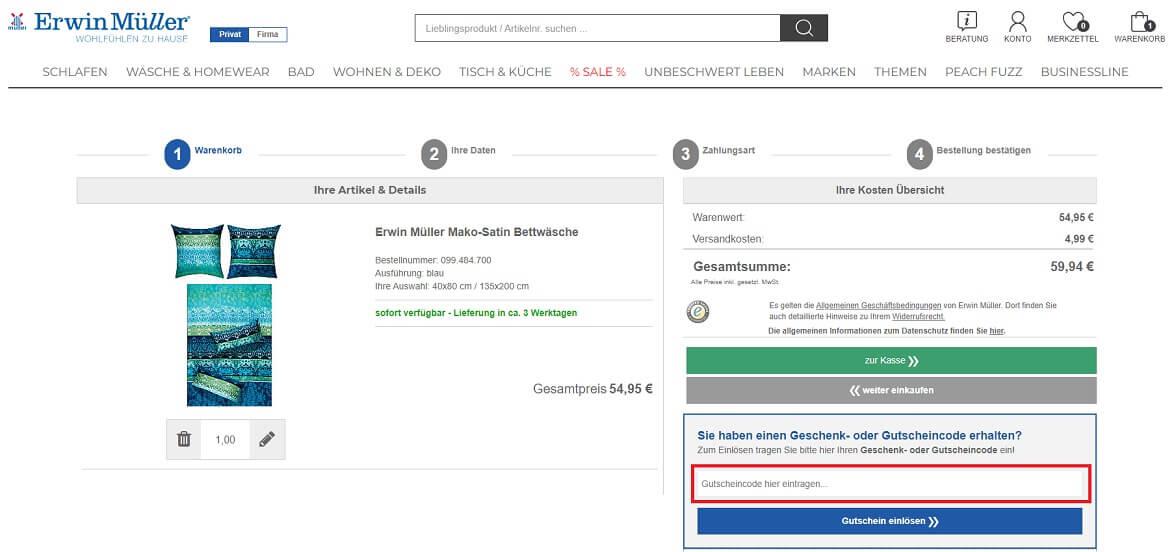The width and height of the screenshot is (1176, 552).
Task: Open the Bettwäsche product image
Action: point(226,314)
